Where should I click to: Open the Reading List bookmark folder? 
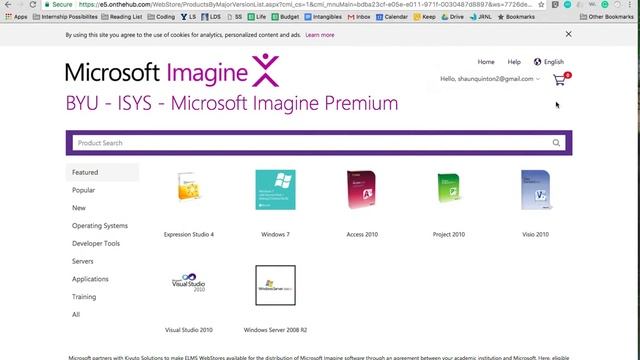122,17
